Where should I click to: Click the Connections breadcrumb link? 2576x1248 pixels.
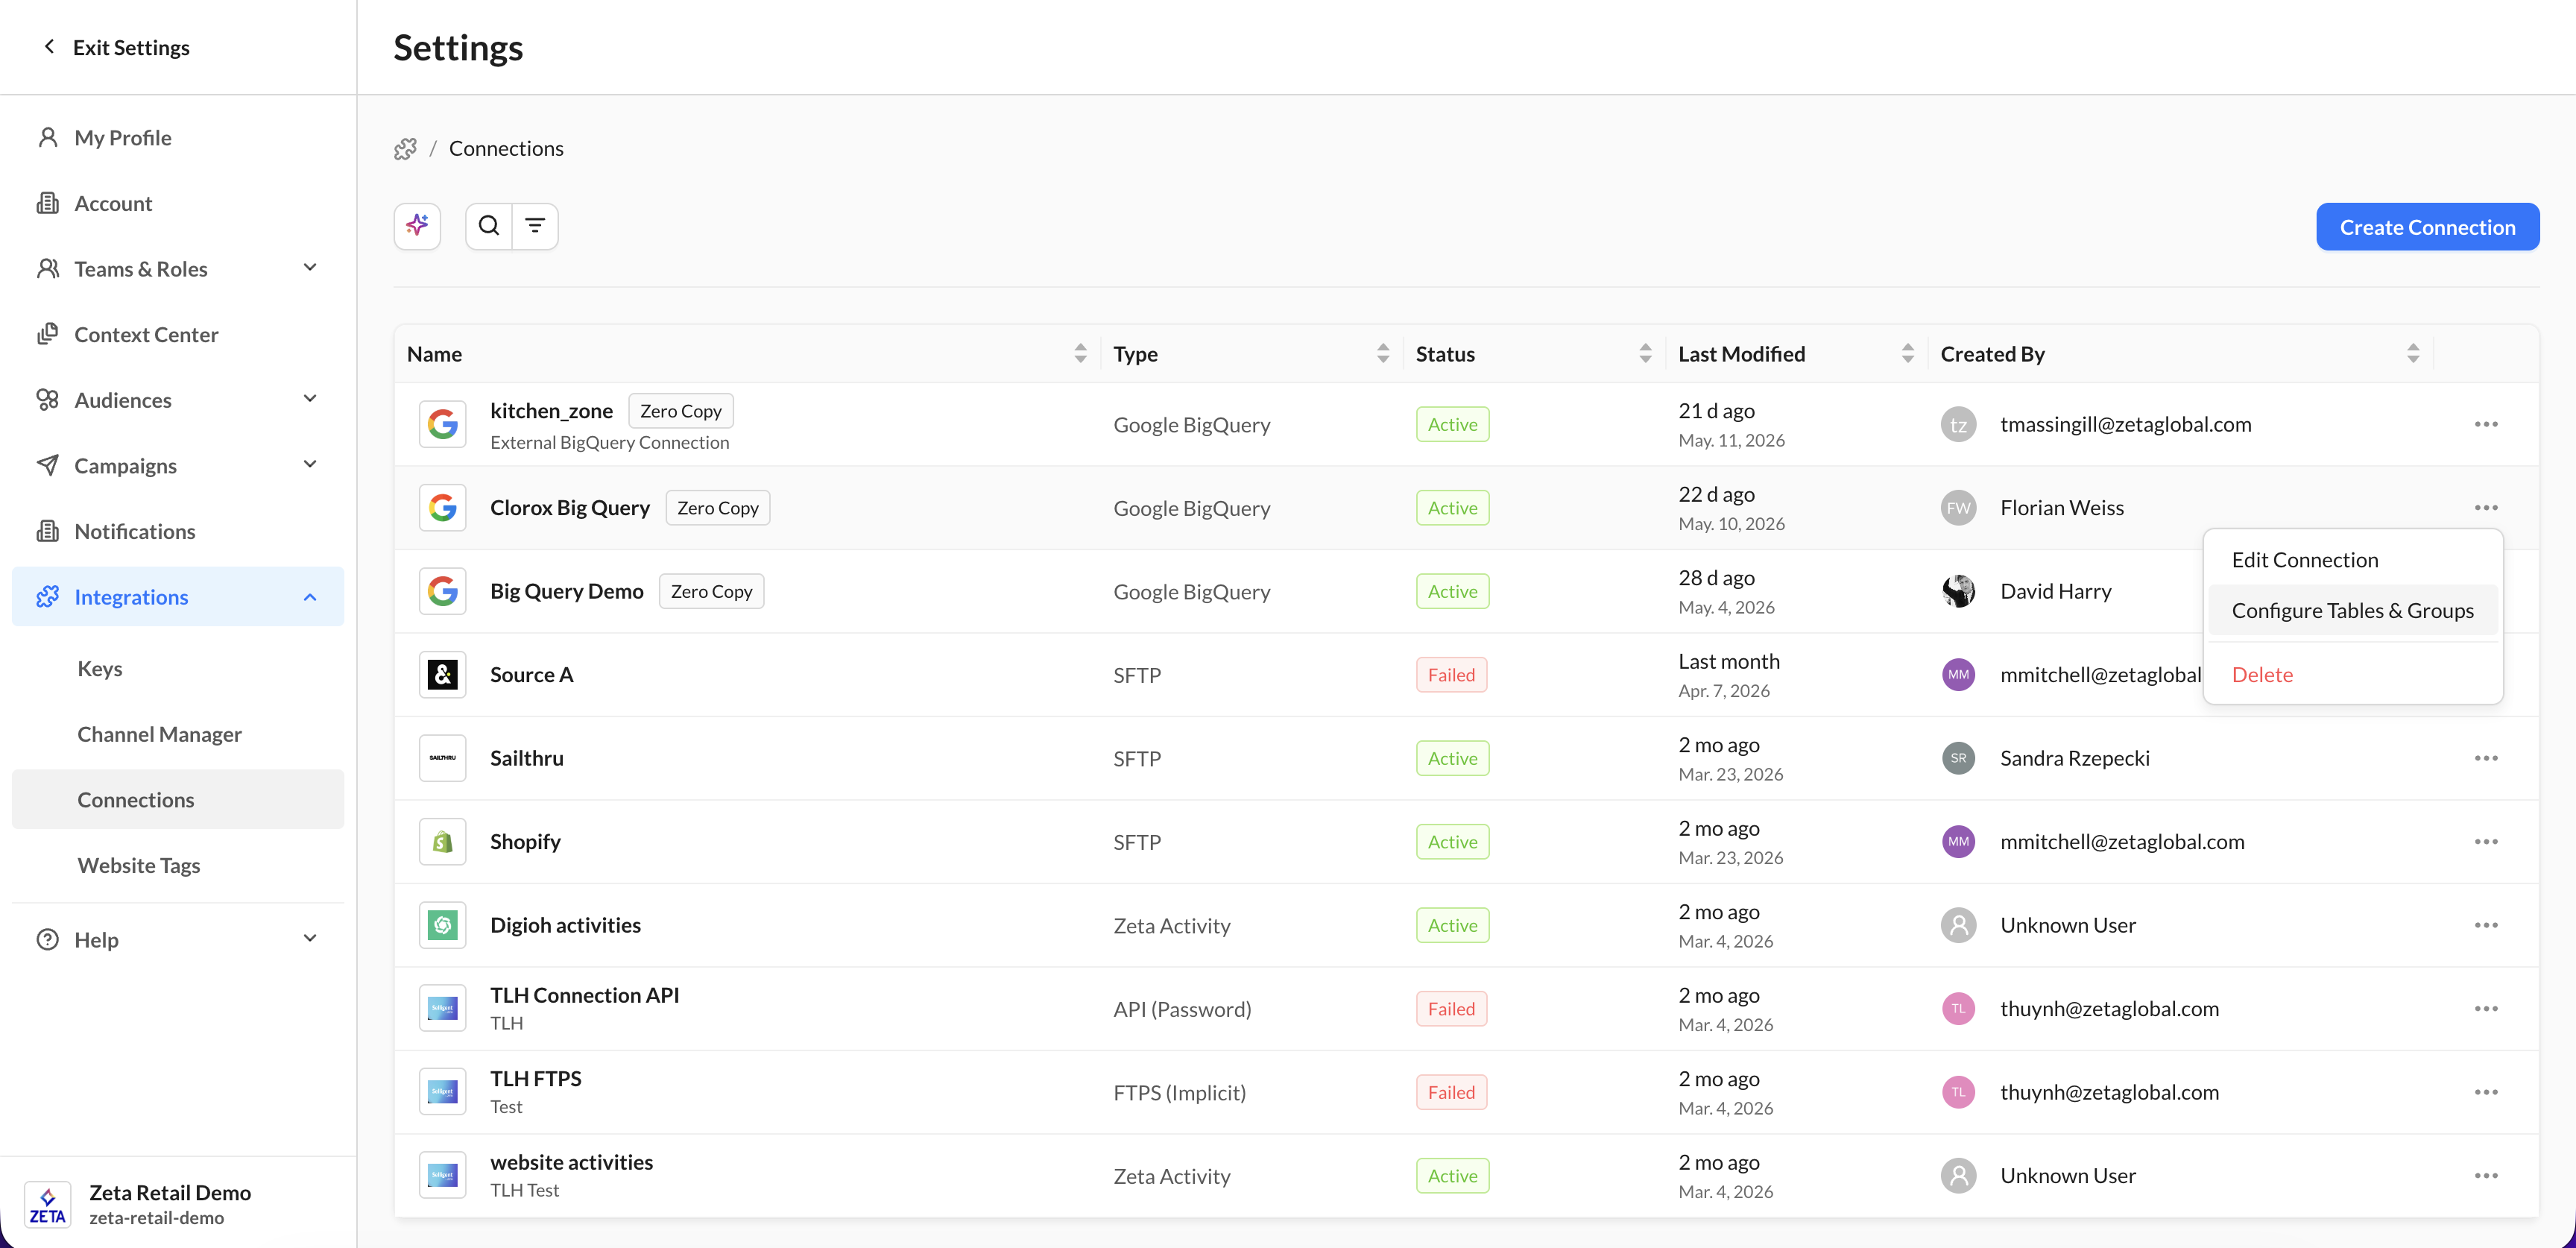pyautogui.click(x=506, y=149)
